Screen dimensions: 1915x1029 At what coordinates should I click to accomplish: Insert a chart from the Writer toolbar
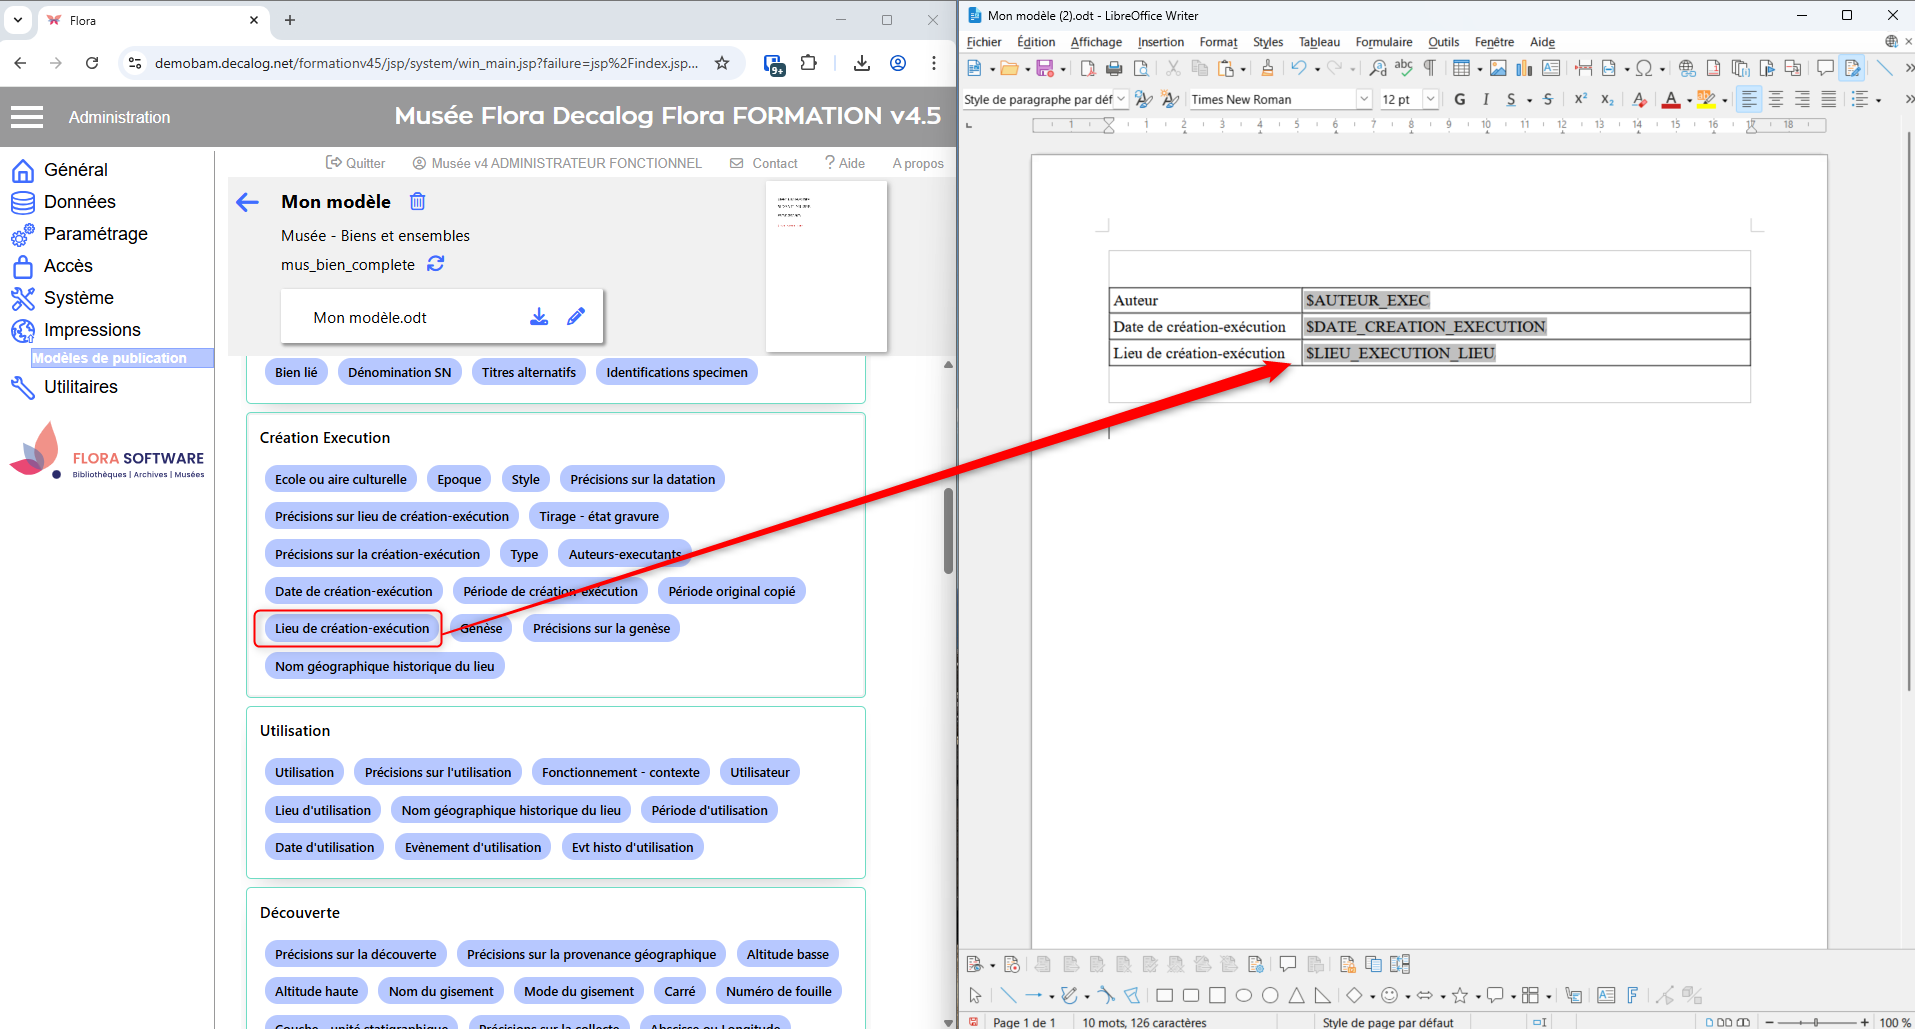tap(1524, 68)
